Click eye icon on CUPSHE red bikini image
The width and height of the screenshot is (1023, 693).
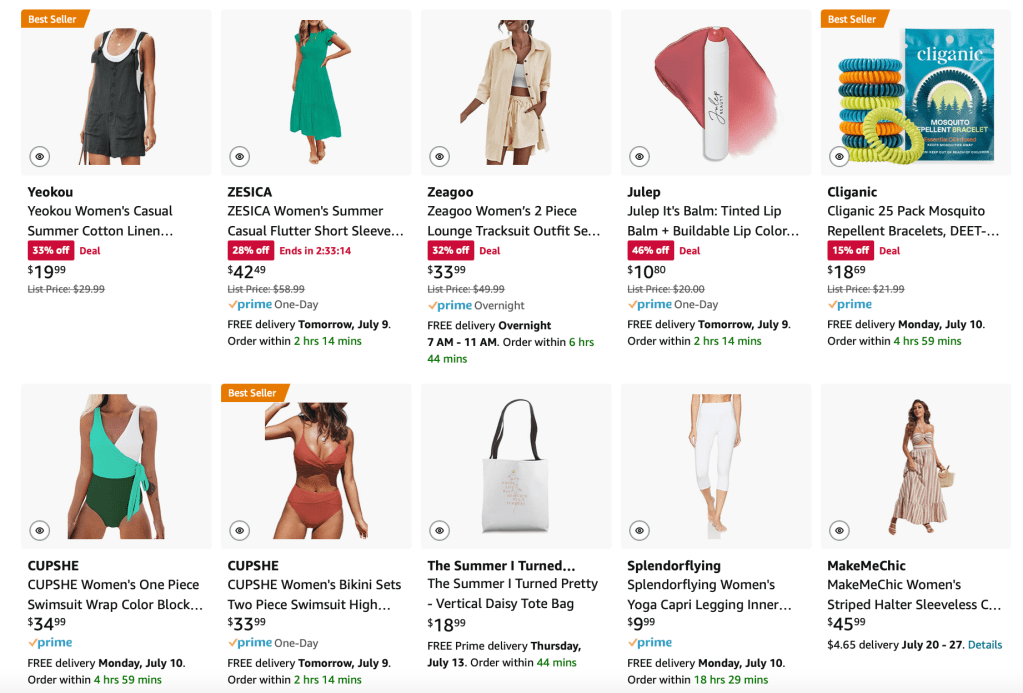(x=239, y=530)
